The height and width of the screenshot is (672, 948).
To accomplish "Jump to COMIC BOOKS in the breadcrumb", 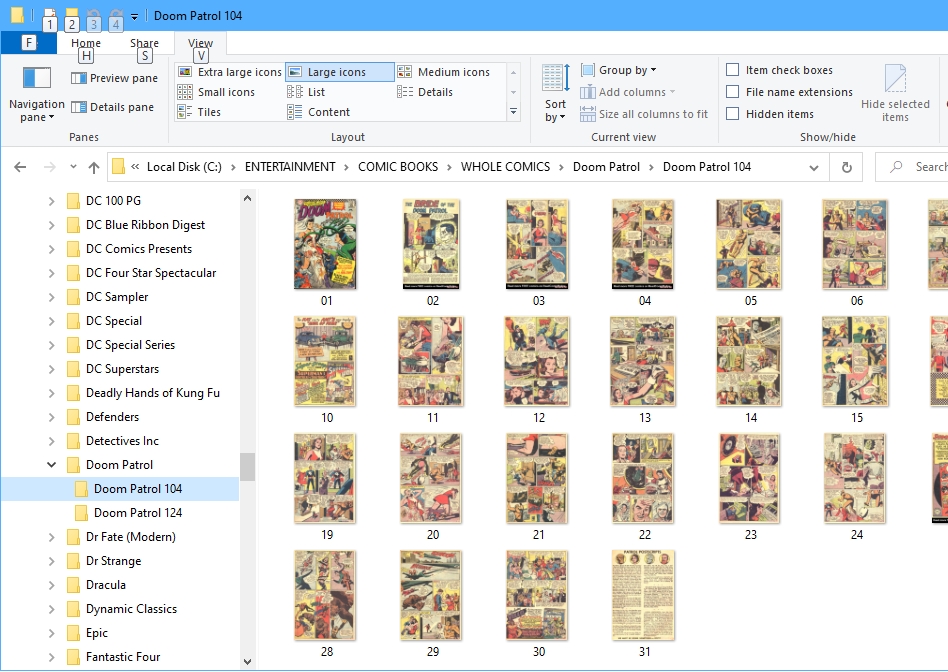I will click(x=398, y=167).
